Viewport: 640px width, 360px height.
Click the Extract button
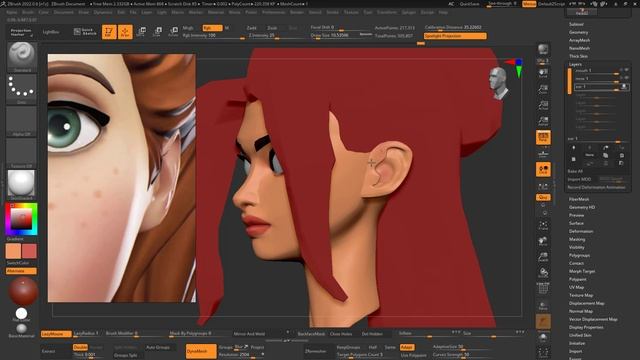coord(49,351)
